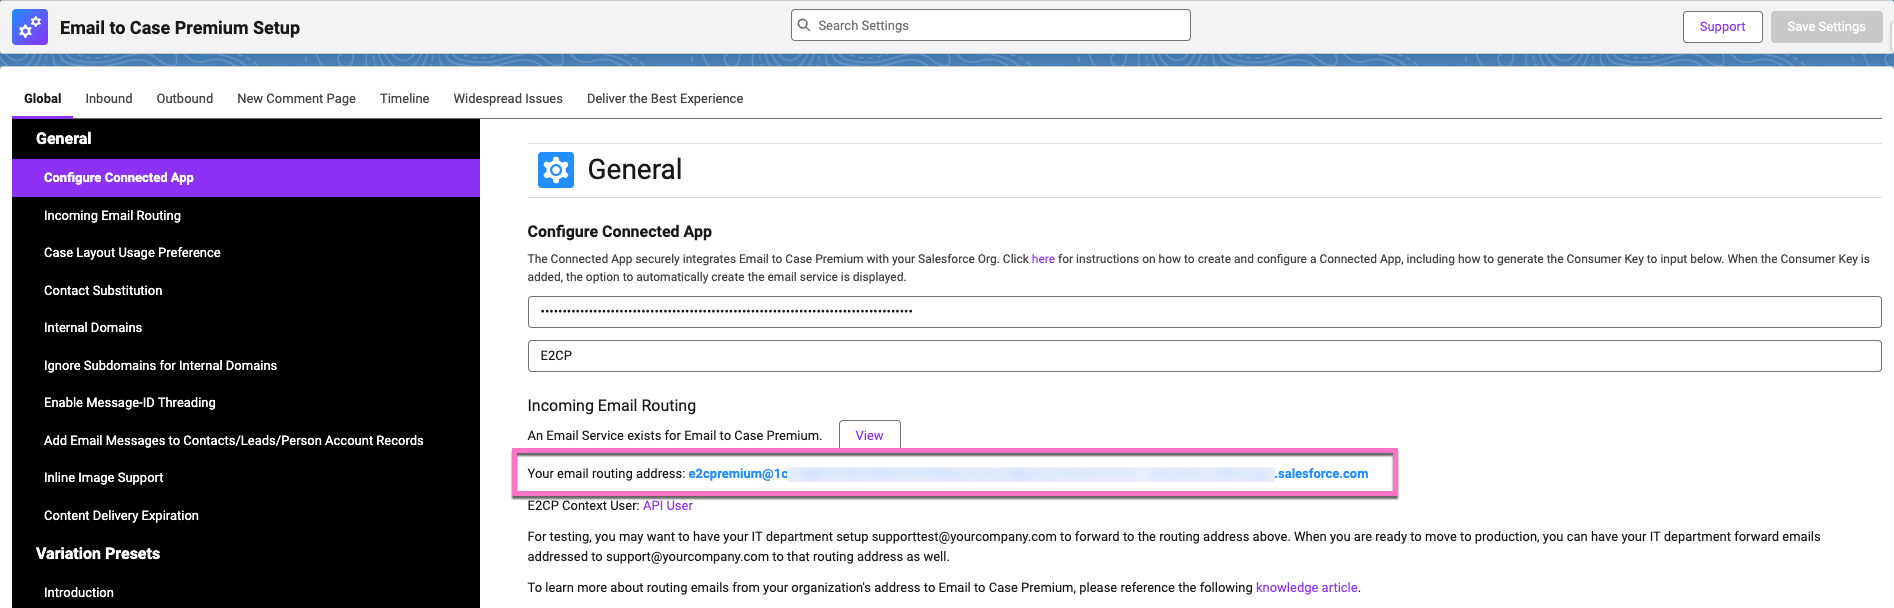Image resolution: width=1894 pixels, height=608 pixels.
Task: Click the Email to Case Premium gears icon
Action: [x=30, y=27]
